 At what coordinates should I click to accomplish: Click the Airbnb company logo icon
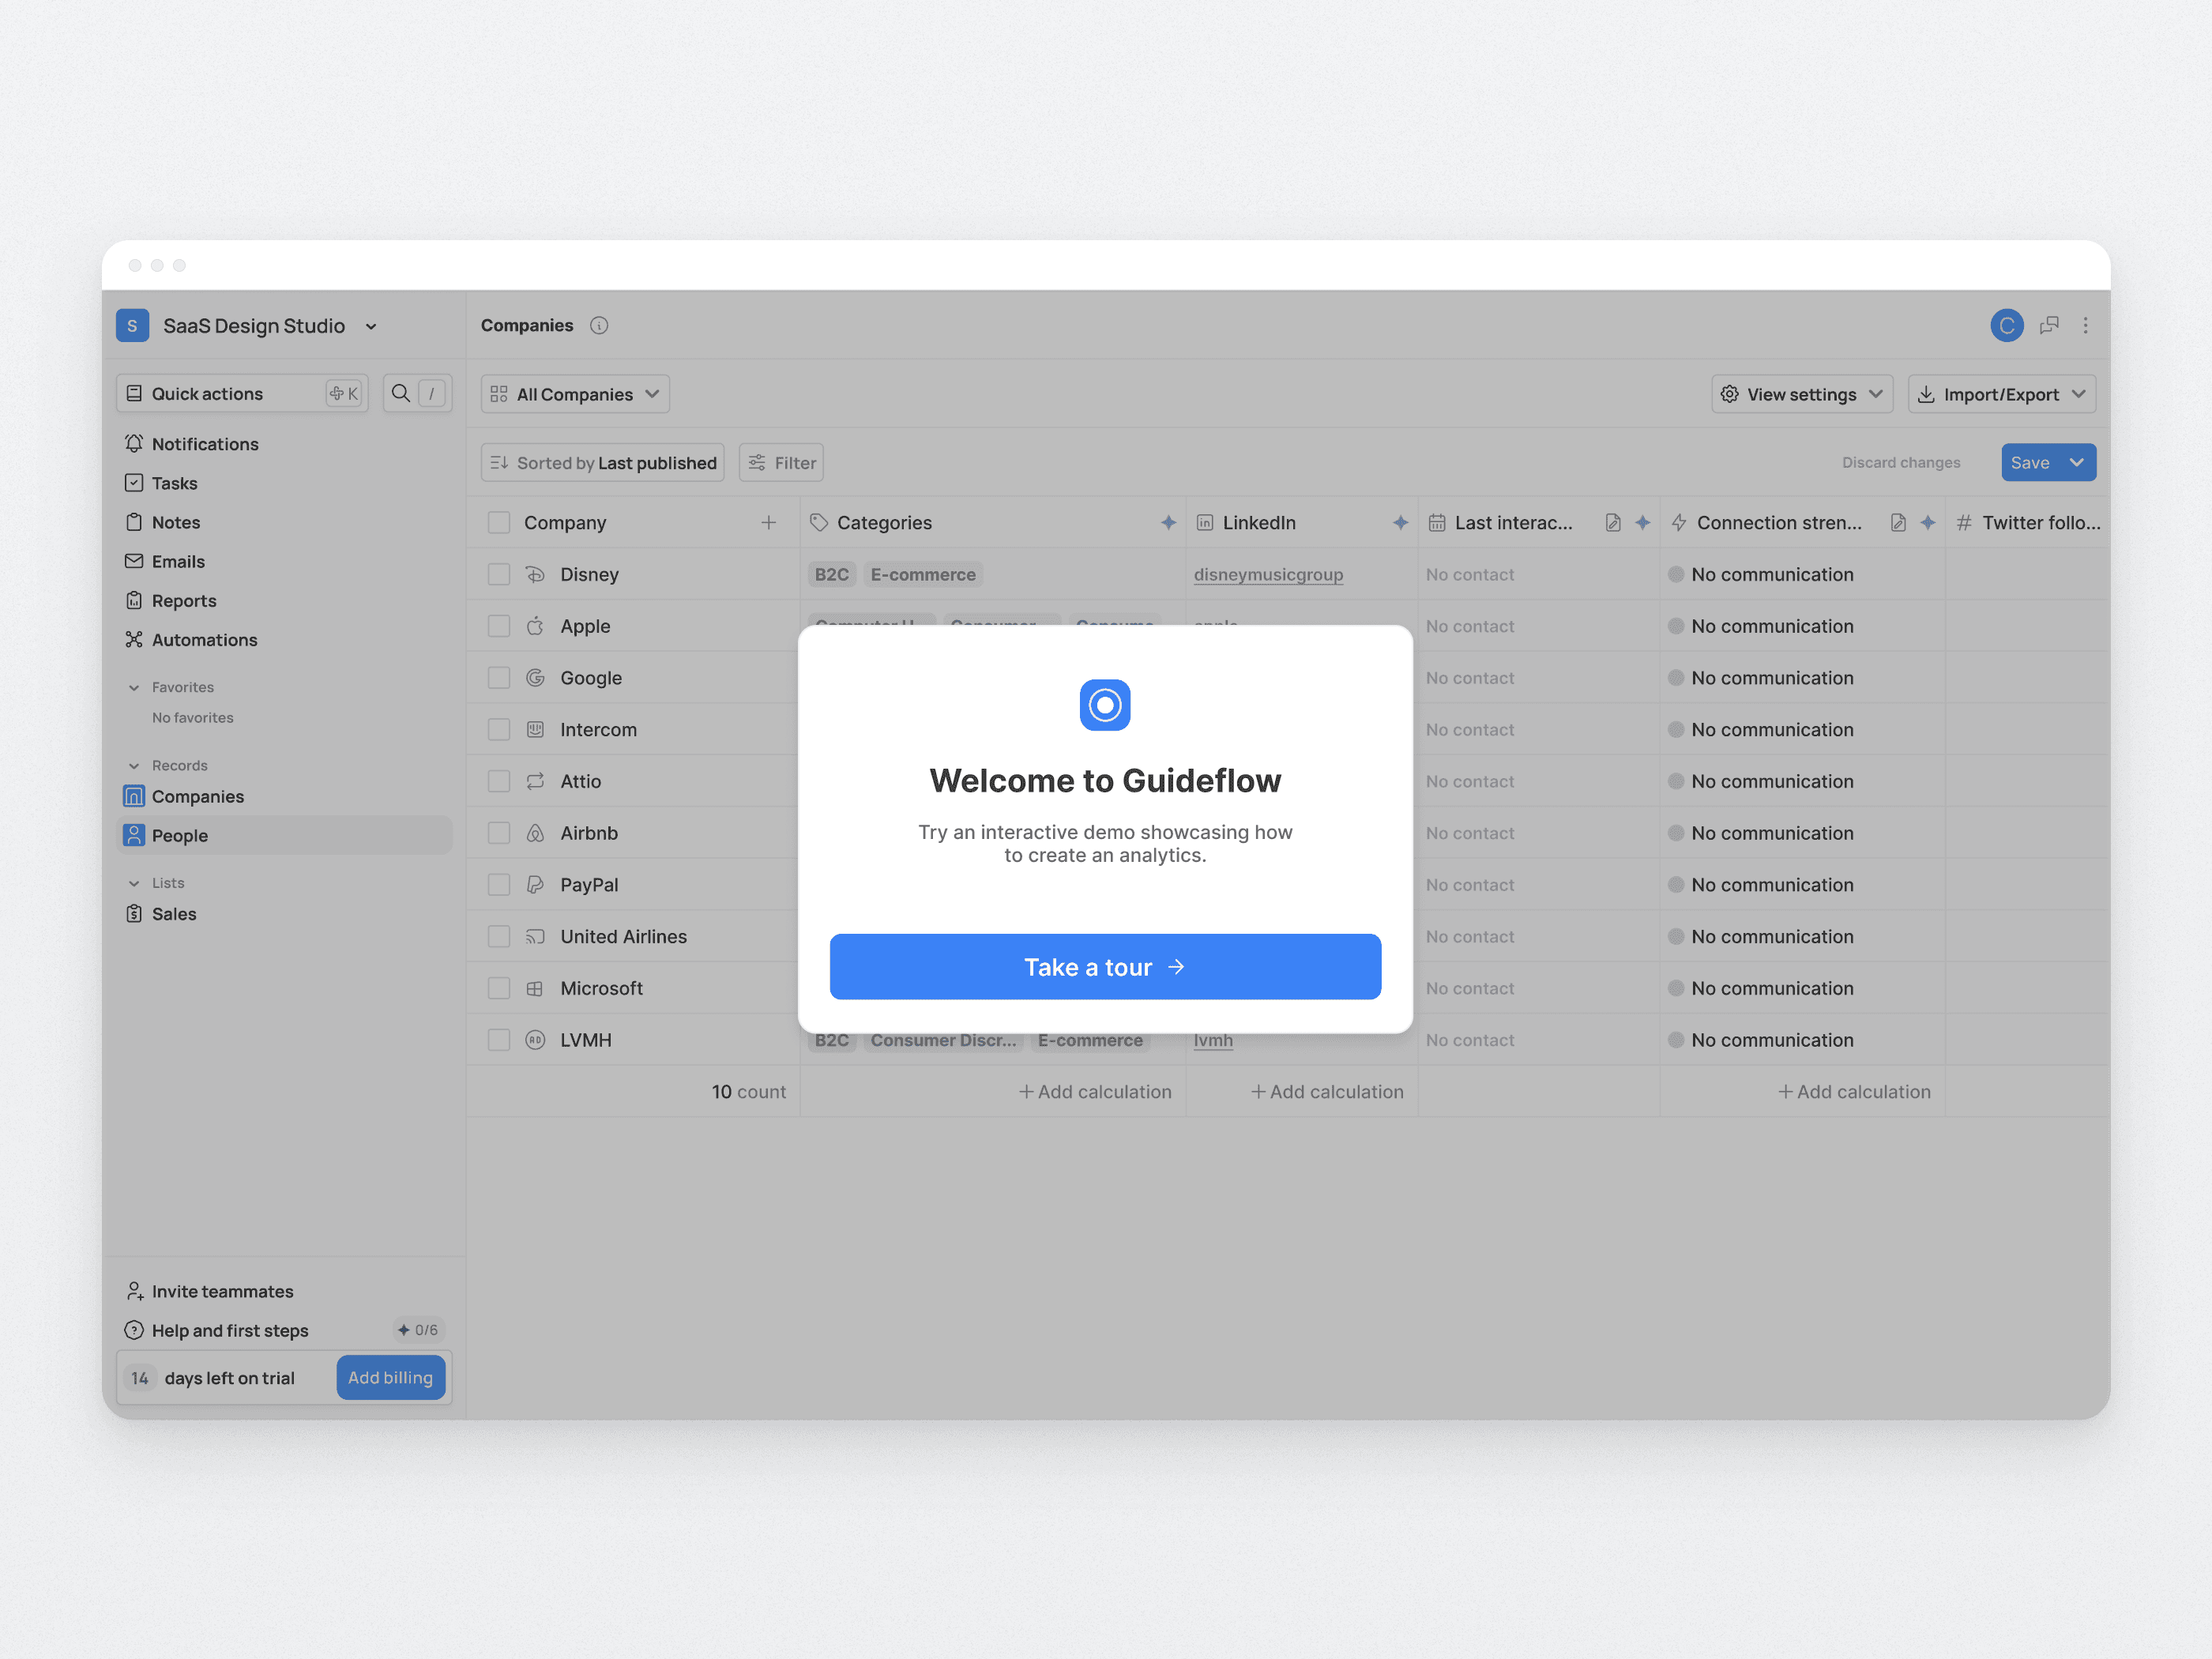coord(535,833)
